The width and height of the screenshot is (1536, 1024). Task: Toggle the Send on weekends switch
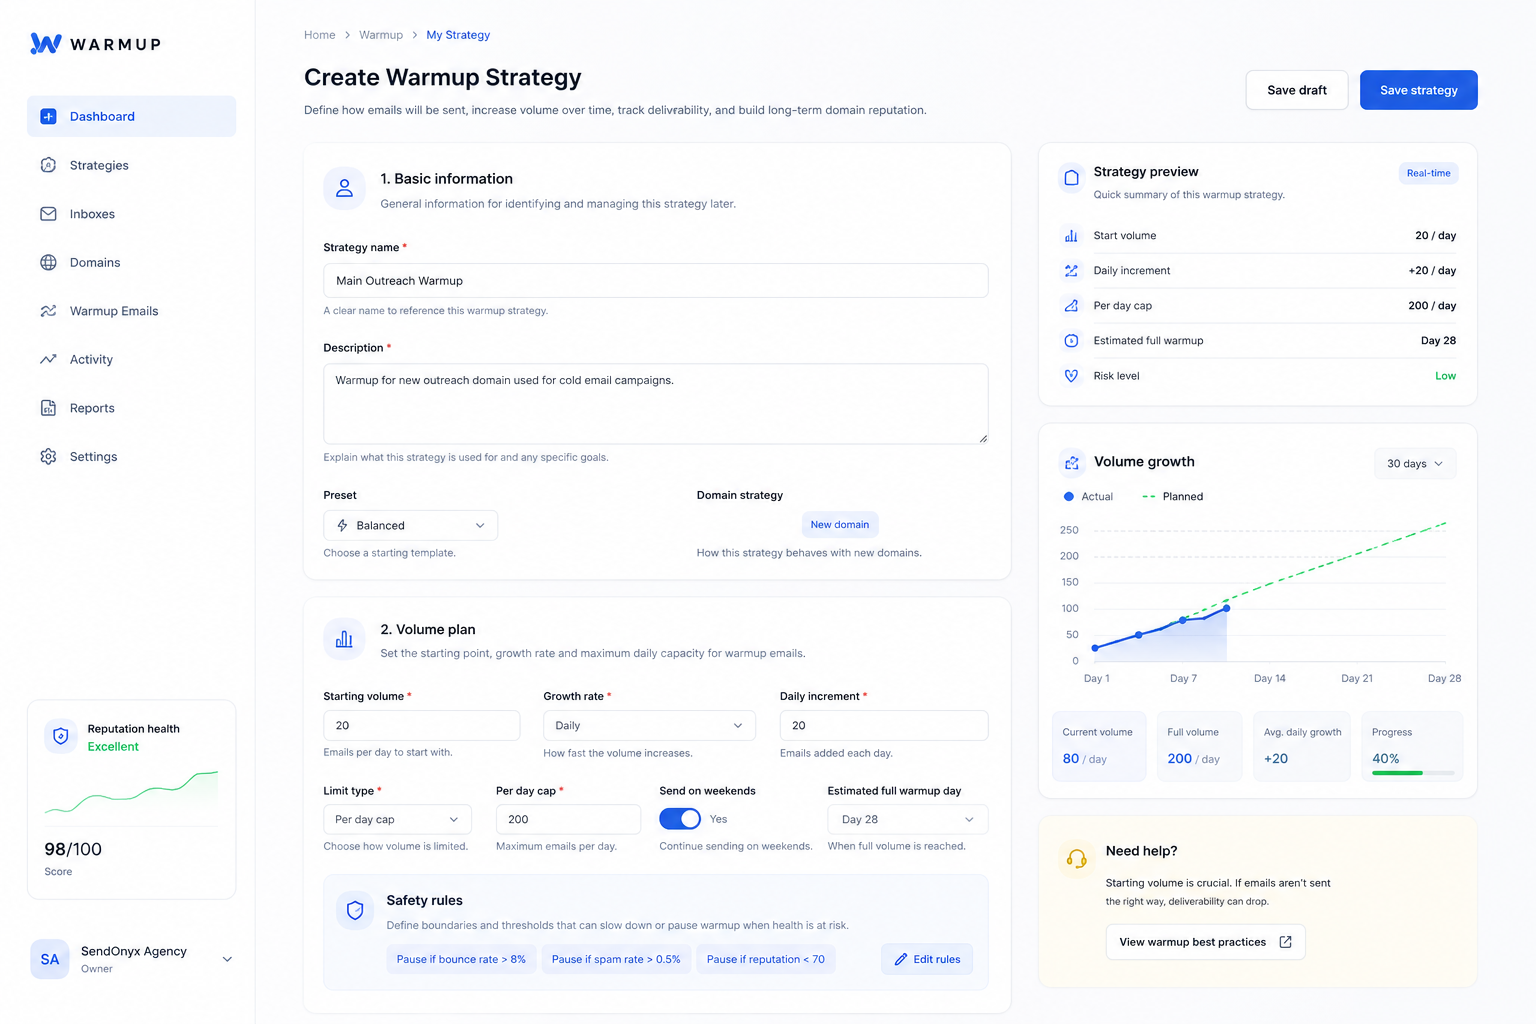coord(680,819)
